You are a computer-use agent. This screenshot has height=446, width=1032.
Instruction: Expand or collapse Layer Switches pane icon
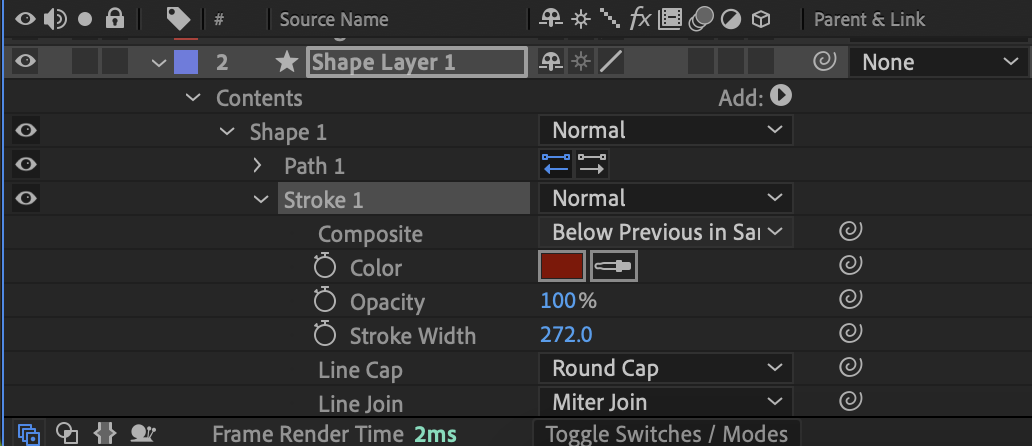29,434
